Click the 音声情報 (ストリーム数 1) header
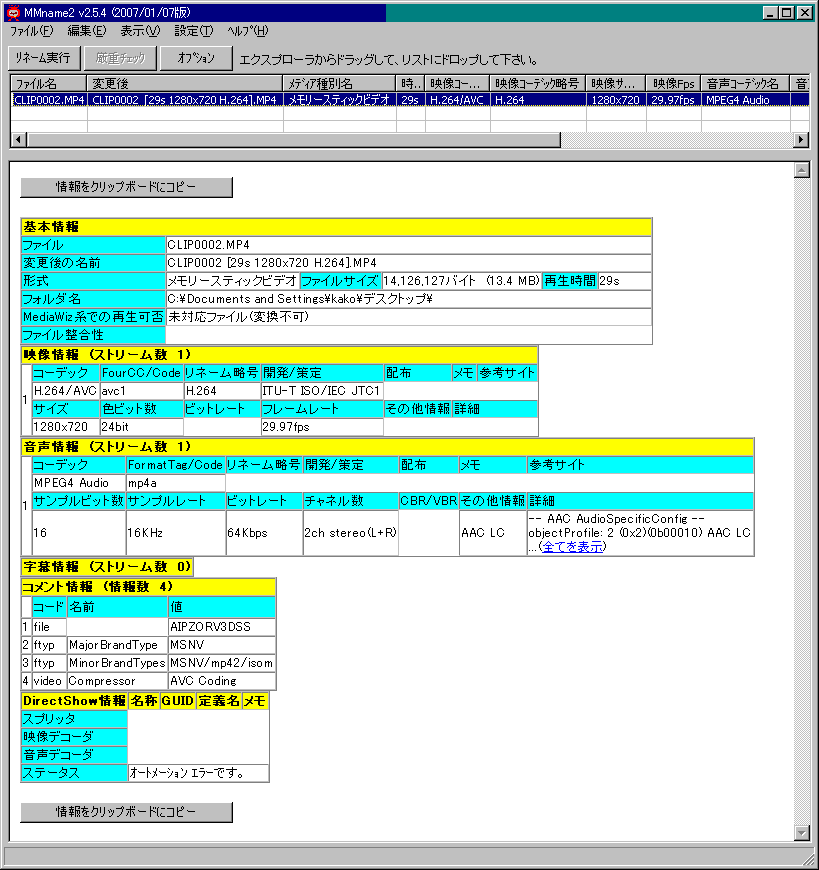The height and width of the screenshot is (870, 819). pyautogui.click(x=387, y=447)
